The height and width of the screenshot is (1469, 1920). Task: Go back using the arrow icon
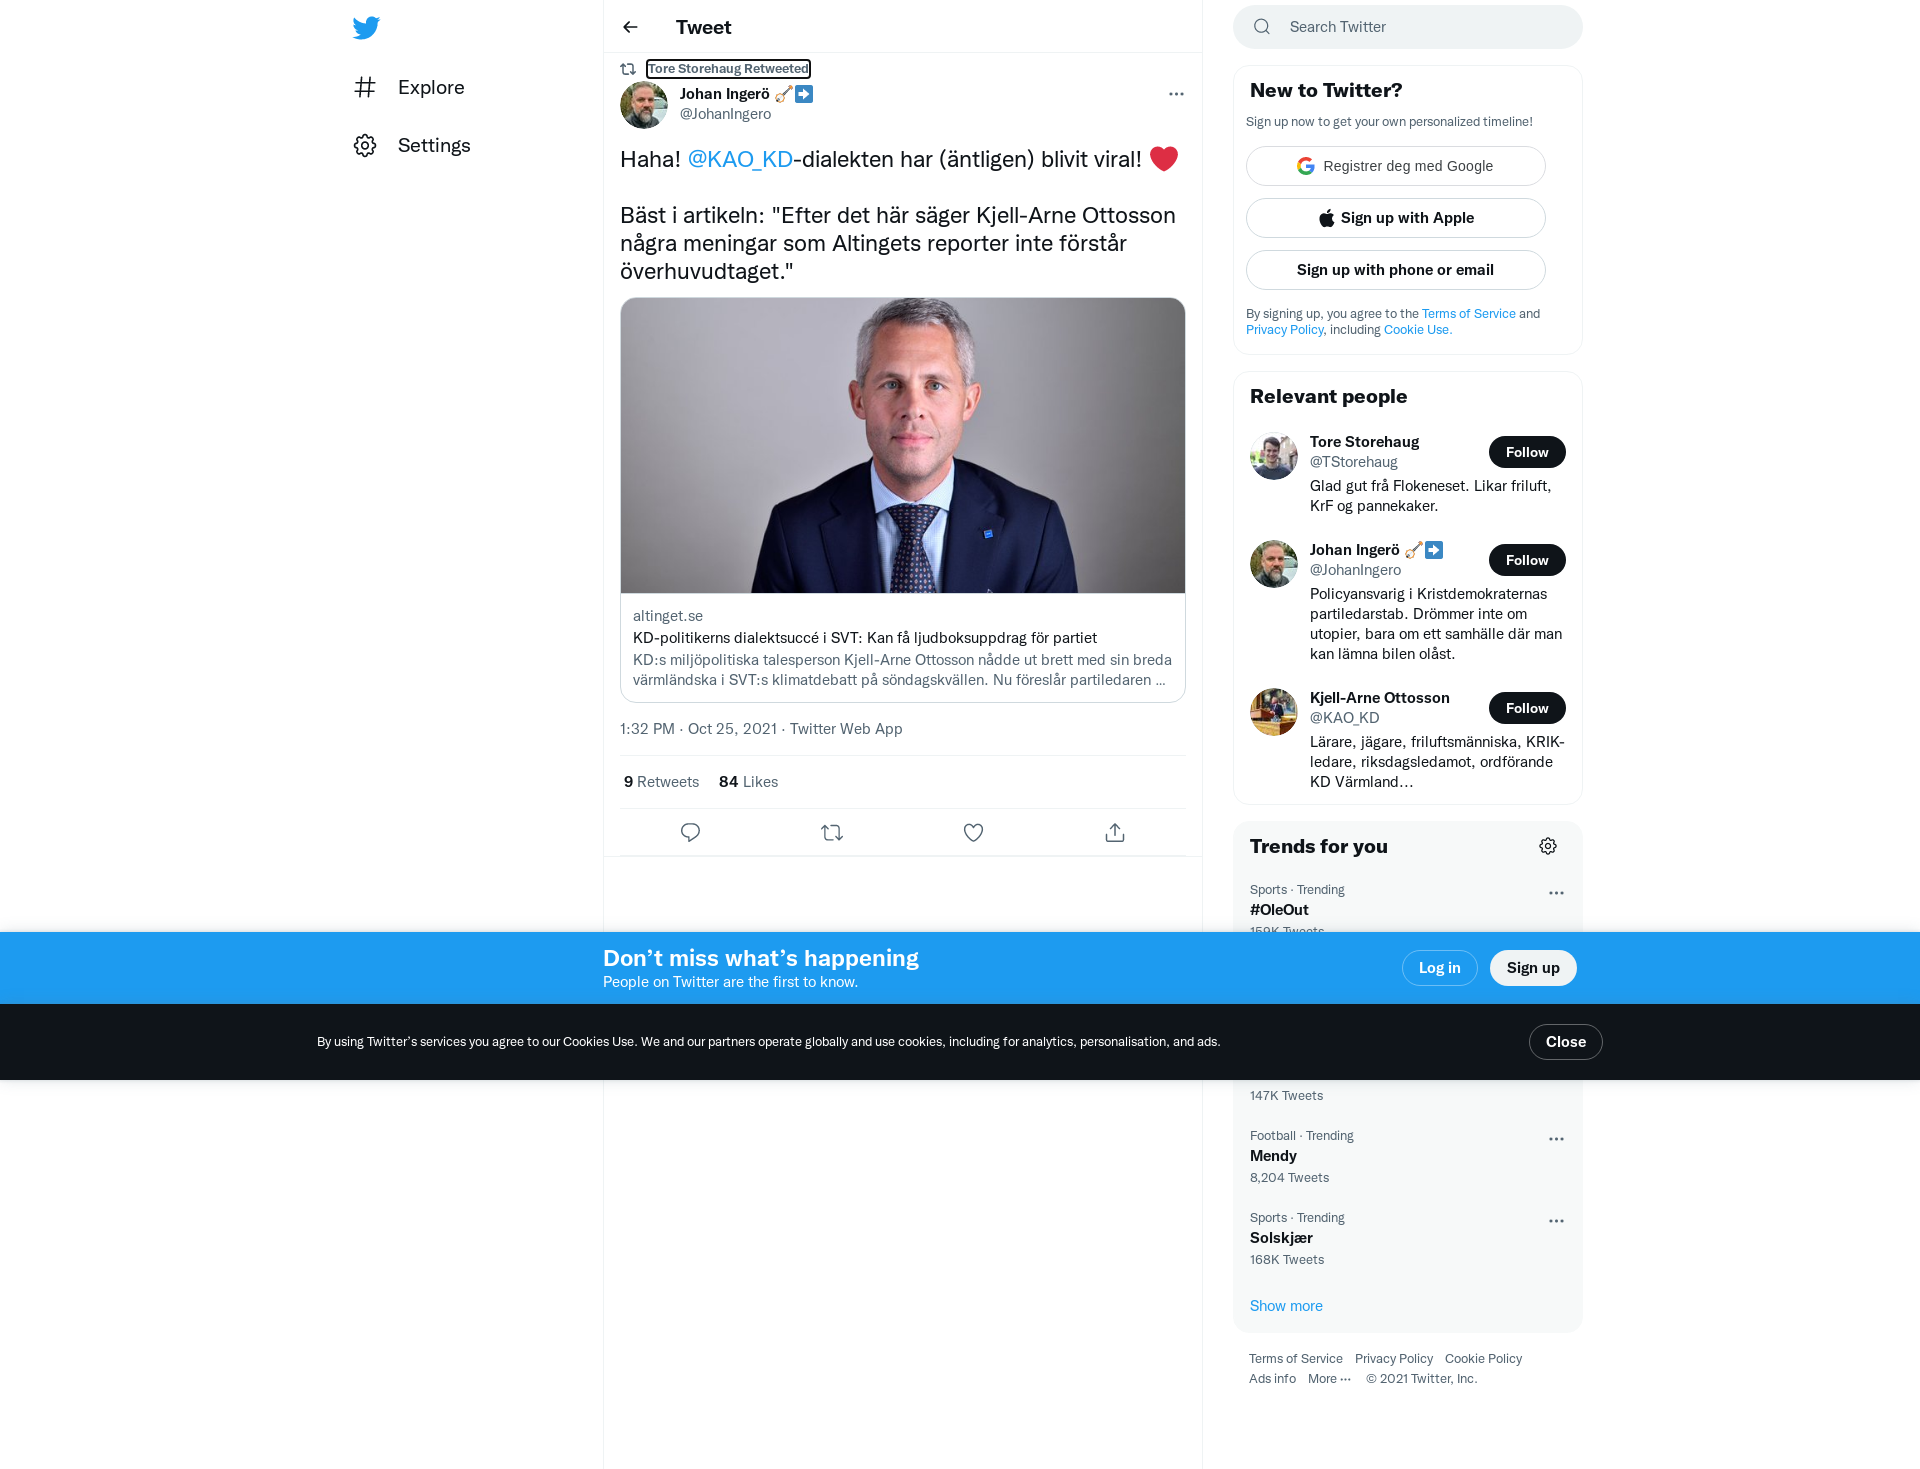pos(630,27)
